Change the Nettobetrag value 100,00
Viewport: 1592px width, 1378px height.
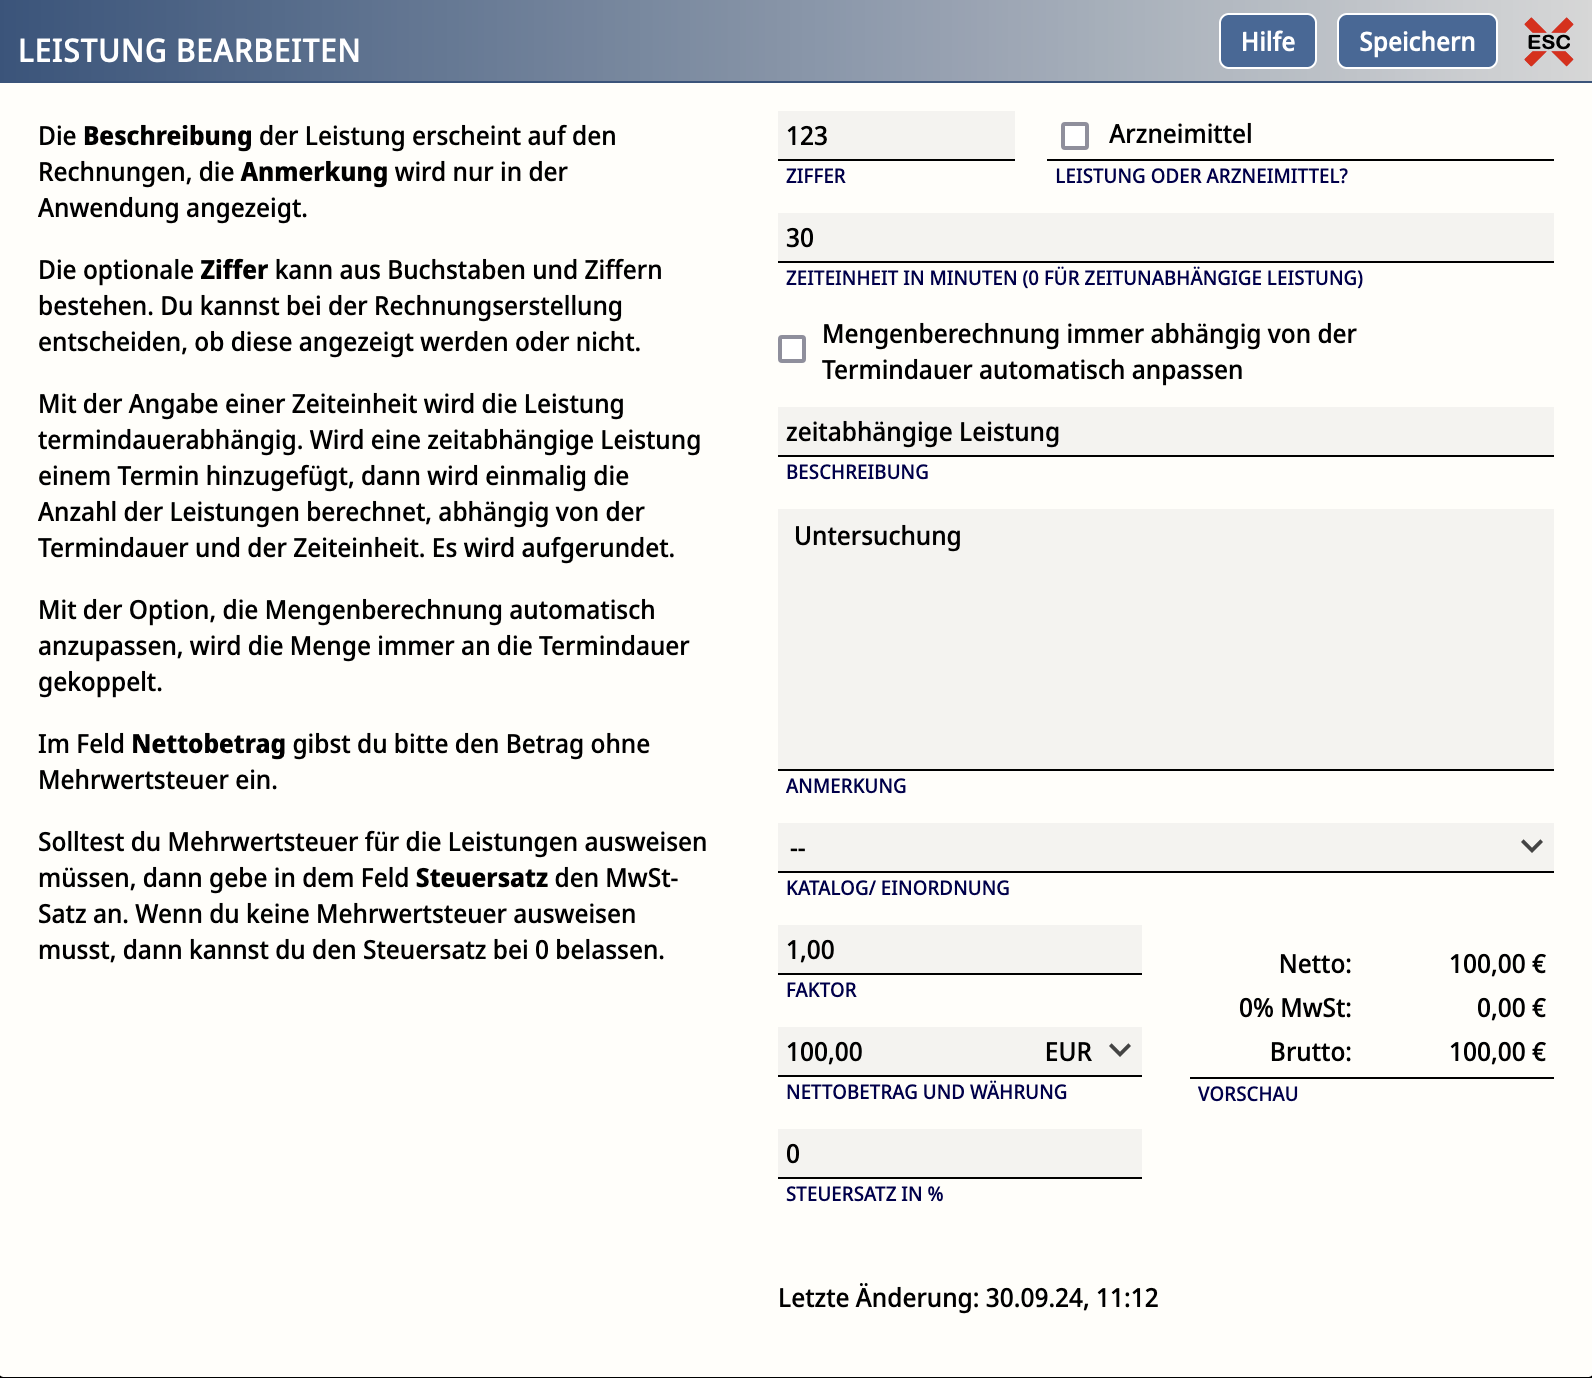click(x=905, y=1051)
